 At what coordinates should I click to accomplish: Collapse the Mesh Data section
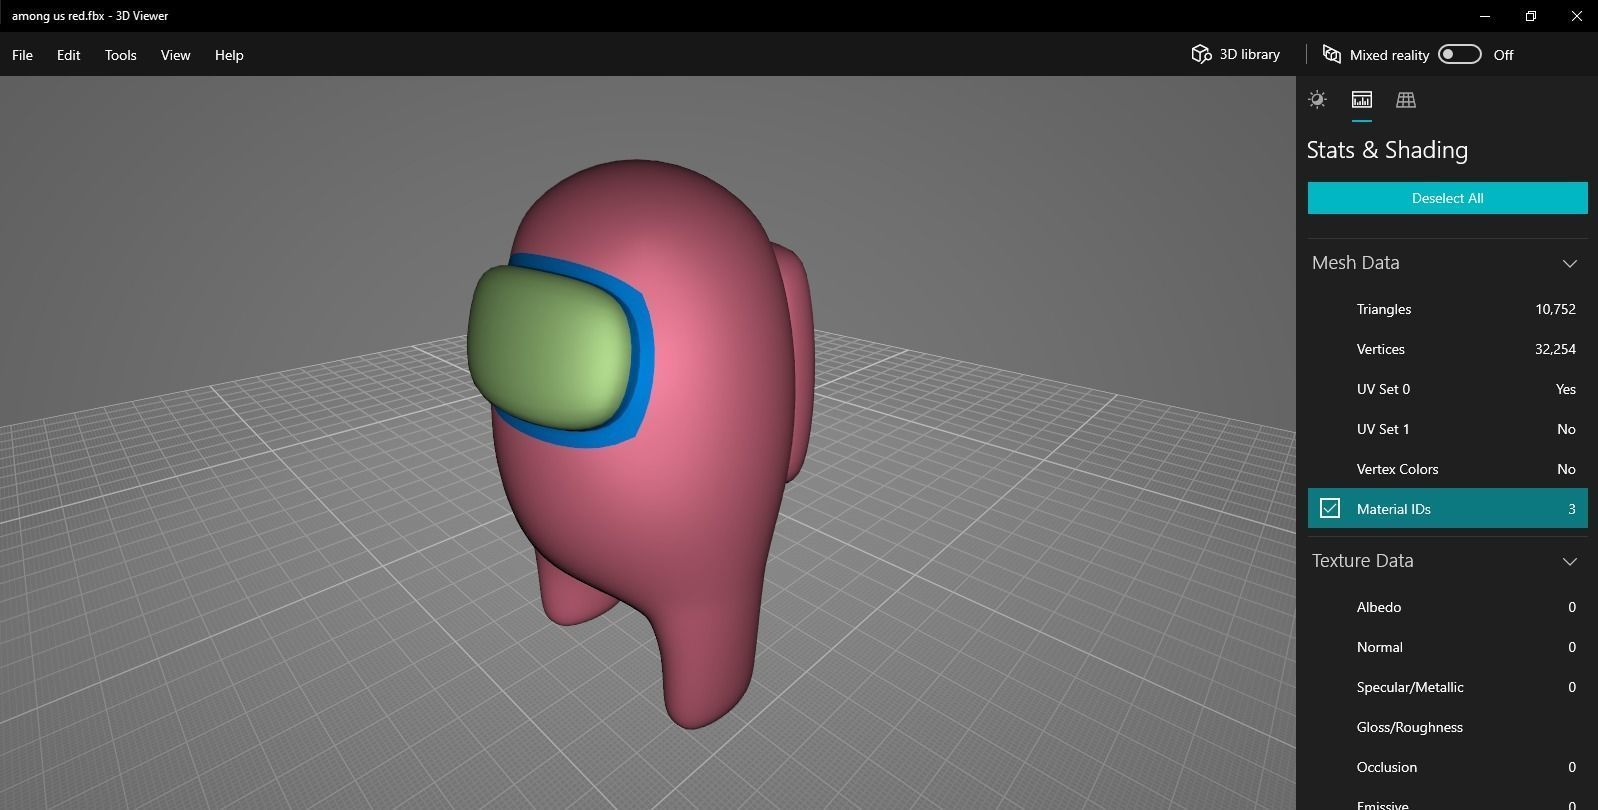(1569, 263)
